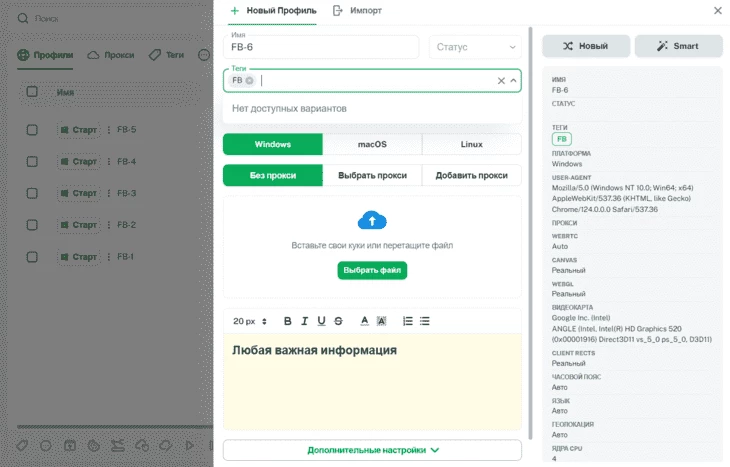The image size is (730, 467).
Task: Toggle bold formatting in the notes editor
Action: (x=288, y=321)
